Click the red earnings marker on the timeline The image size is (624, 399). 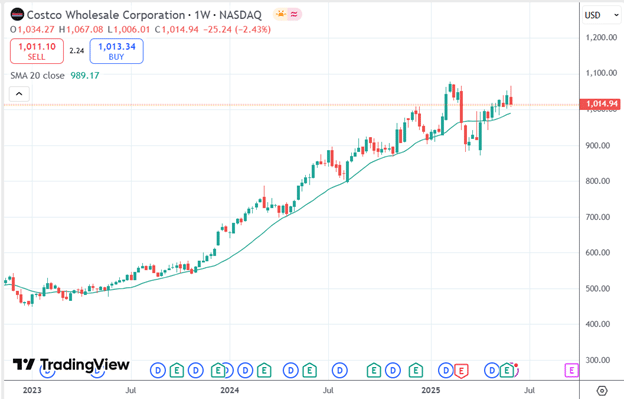461,371
